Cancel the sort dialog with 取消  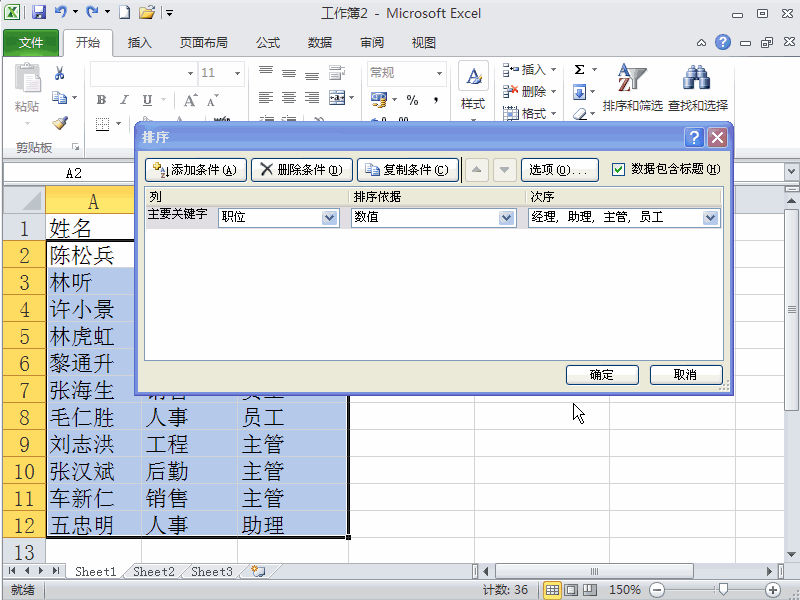686,375
